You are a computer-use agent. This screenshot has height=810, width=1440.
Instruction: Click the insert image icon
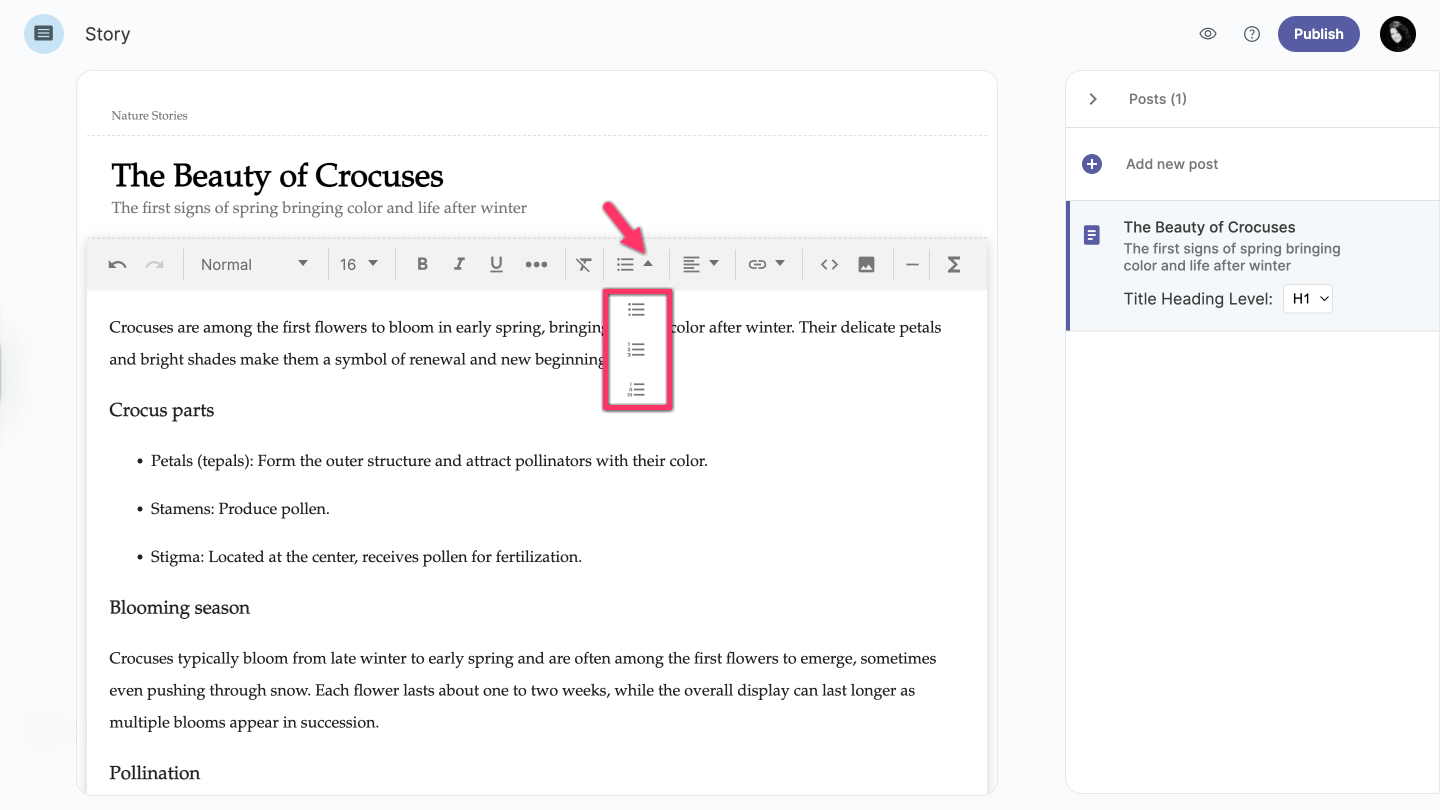866,265
